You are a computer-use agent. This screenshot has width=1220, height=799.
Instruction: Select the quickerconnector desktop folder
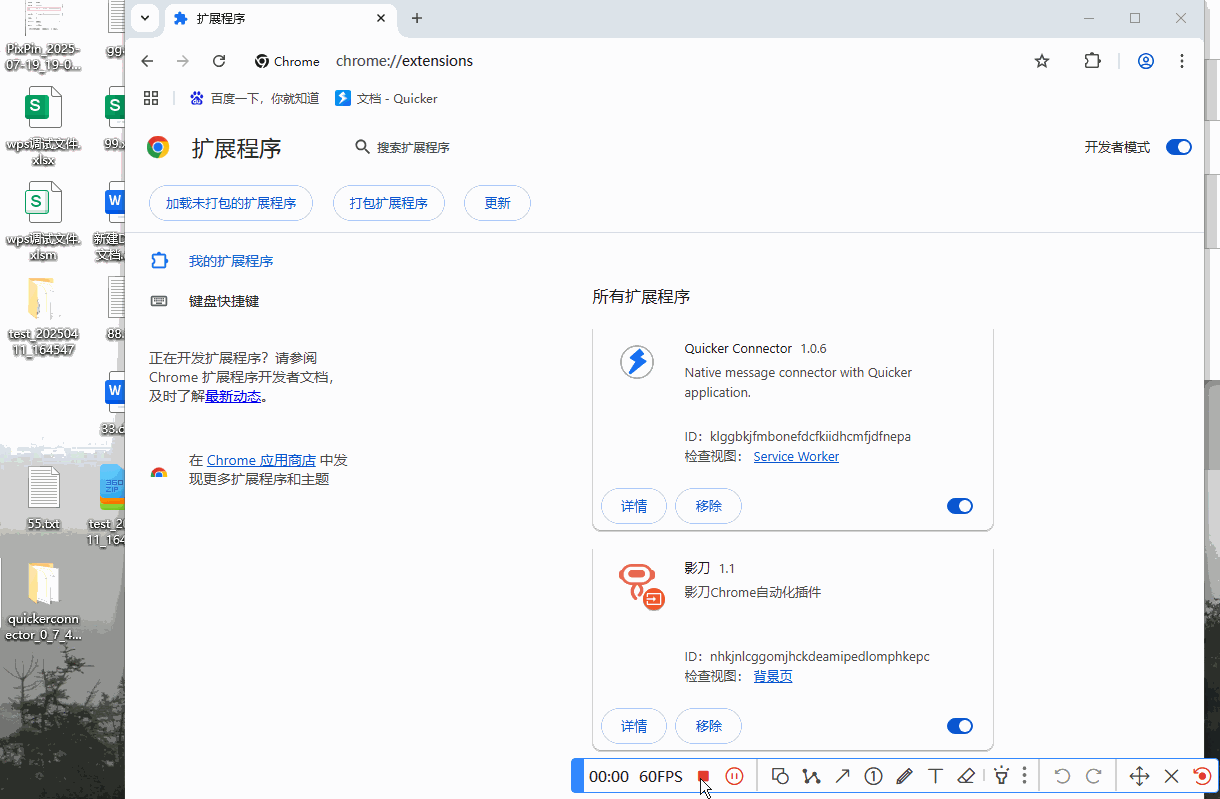[x=43, y=602]
